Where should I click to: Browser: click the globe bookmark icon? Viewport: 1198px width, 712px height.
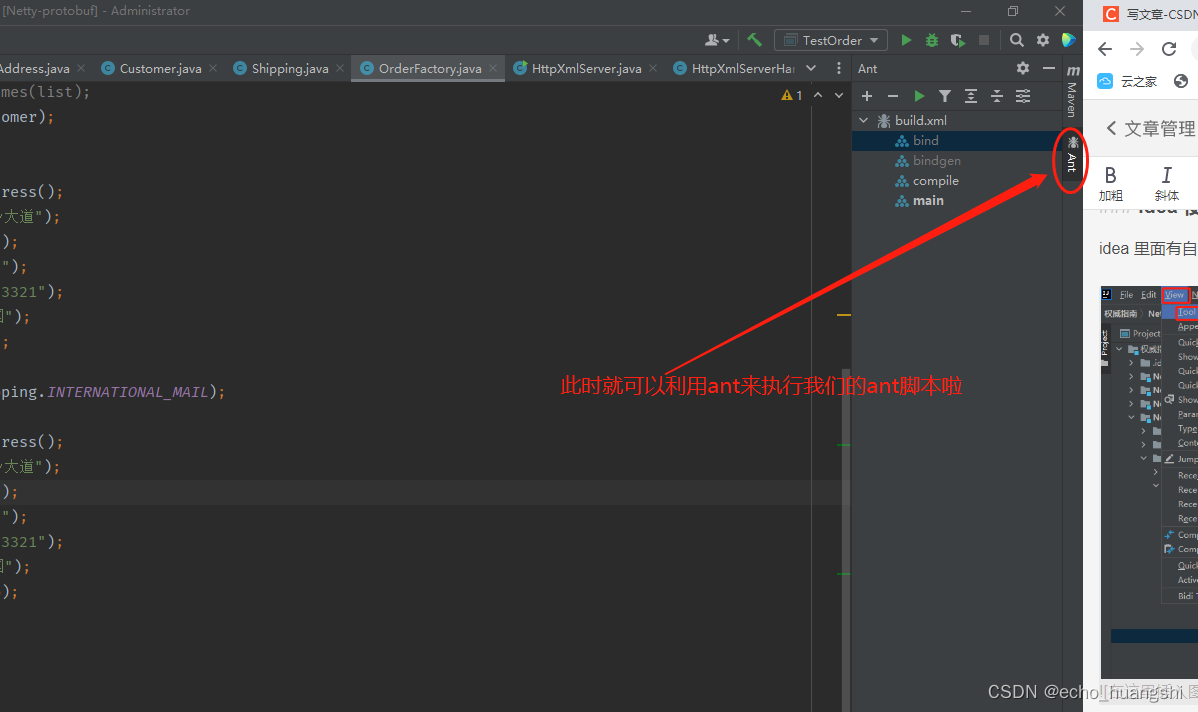1180,81
